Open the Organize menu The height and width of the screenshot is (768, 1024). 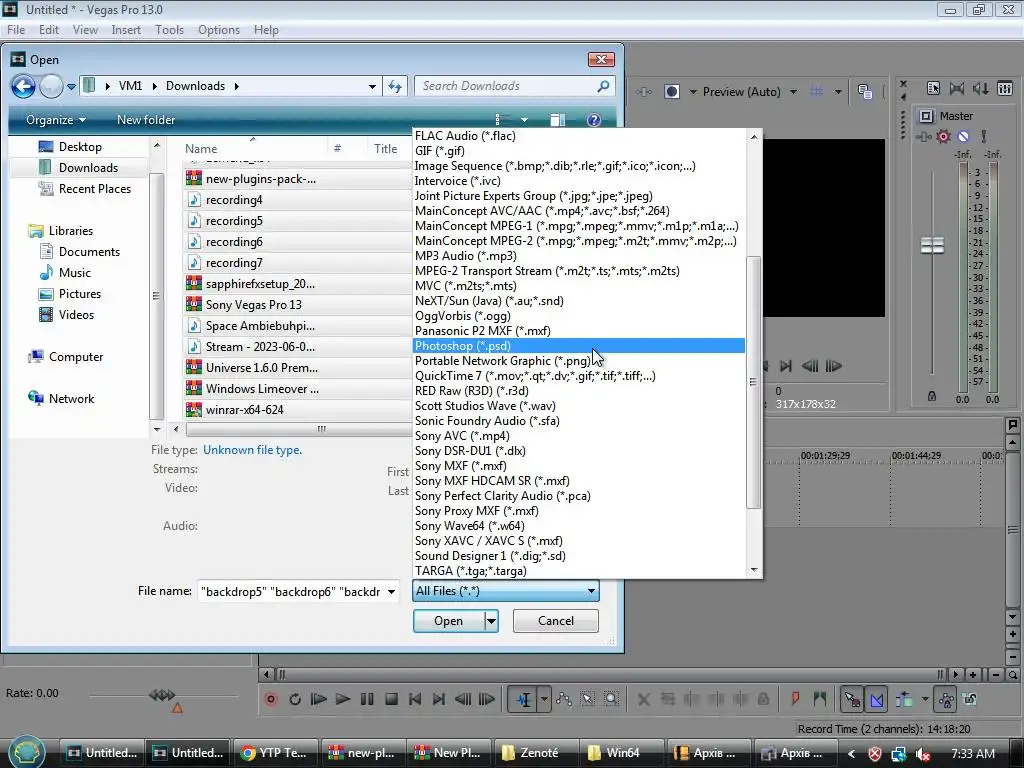[x=56, y=120]
